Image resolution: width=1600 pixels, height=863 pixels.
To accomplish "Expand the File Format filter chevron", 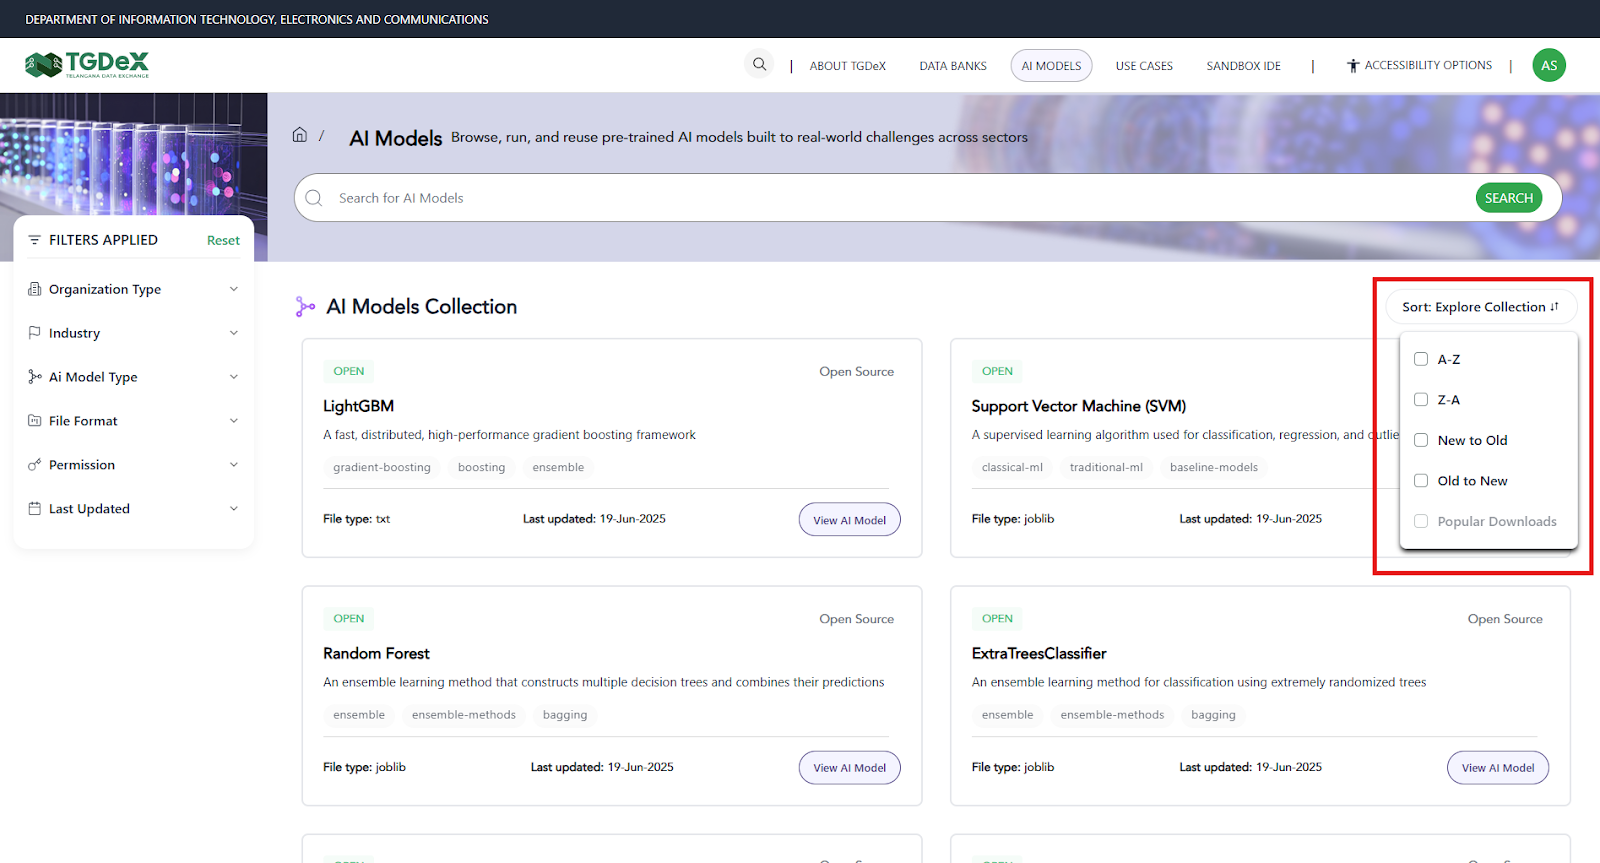I will click(x=234, y=421).
